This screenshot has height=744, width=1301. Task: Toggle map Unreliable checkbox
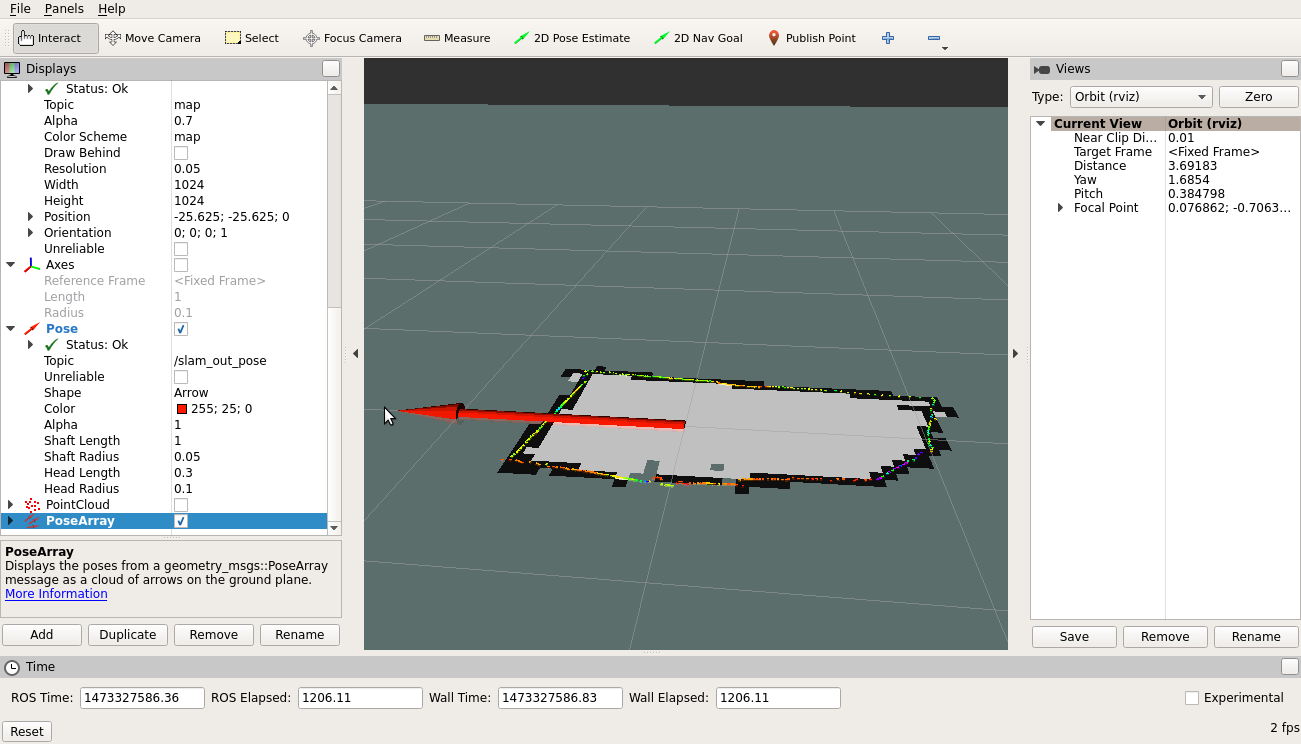pos(181,249)
